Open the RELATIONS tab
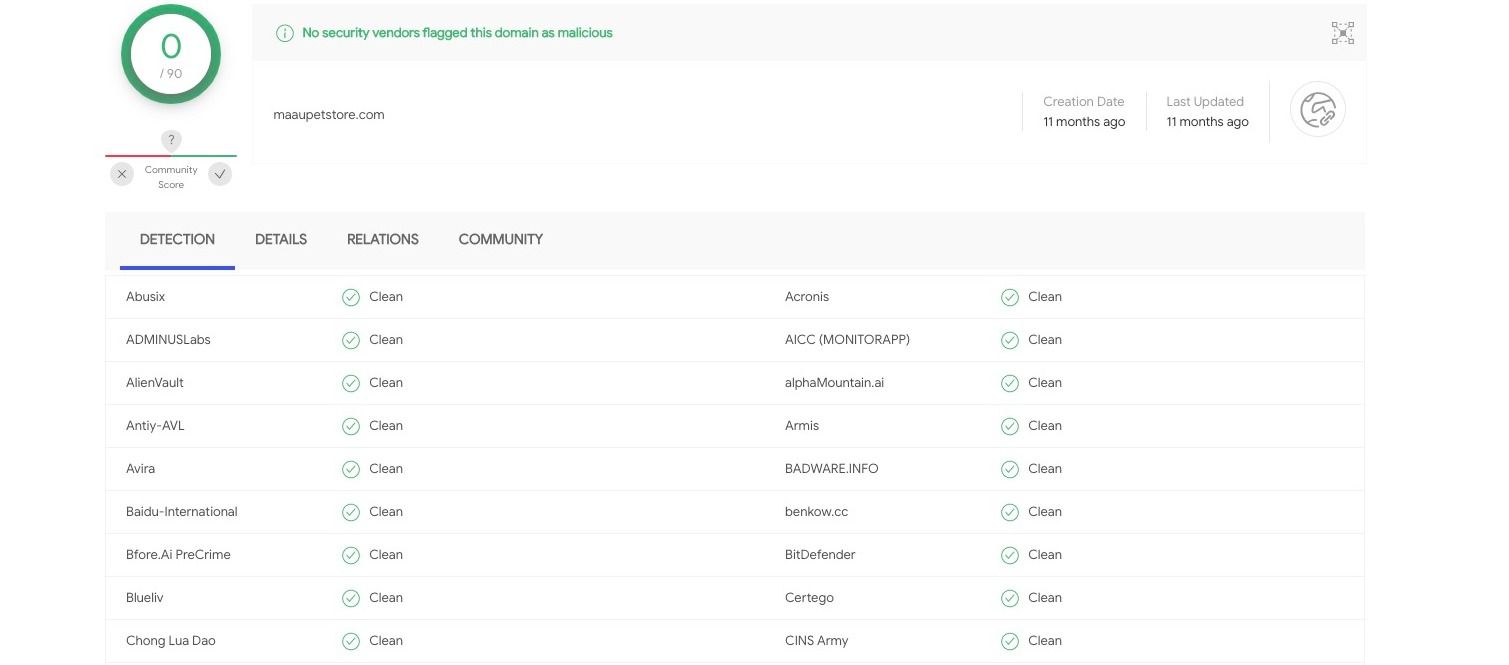This screenshot has height=665, width=1509. click(x=383, y=239)
